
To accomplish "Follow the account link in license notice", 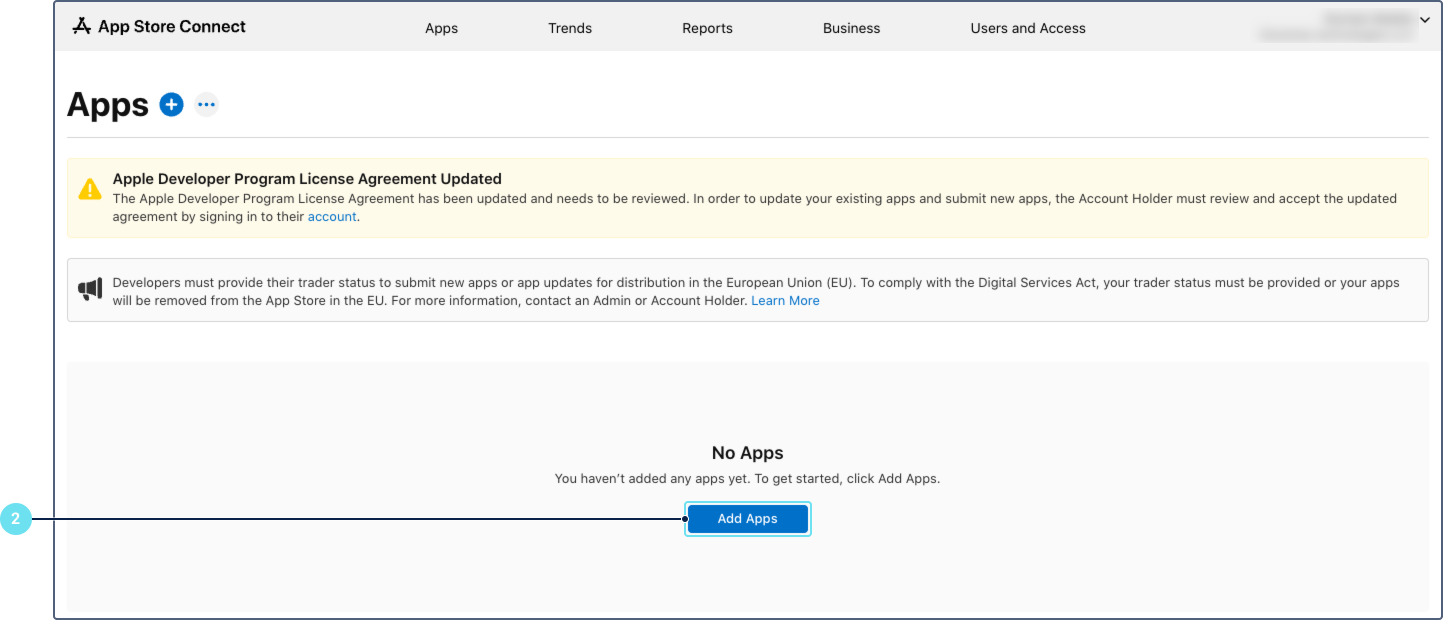I will pos(332,216).
